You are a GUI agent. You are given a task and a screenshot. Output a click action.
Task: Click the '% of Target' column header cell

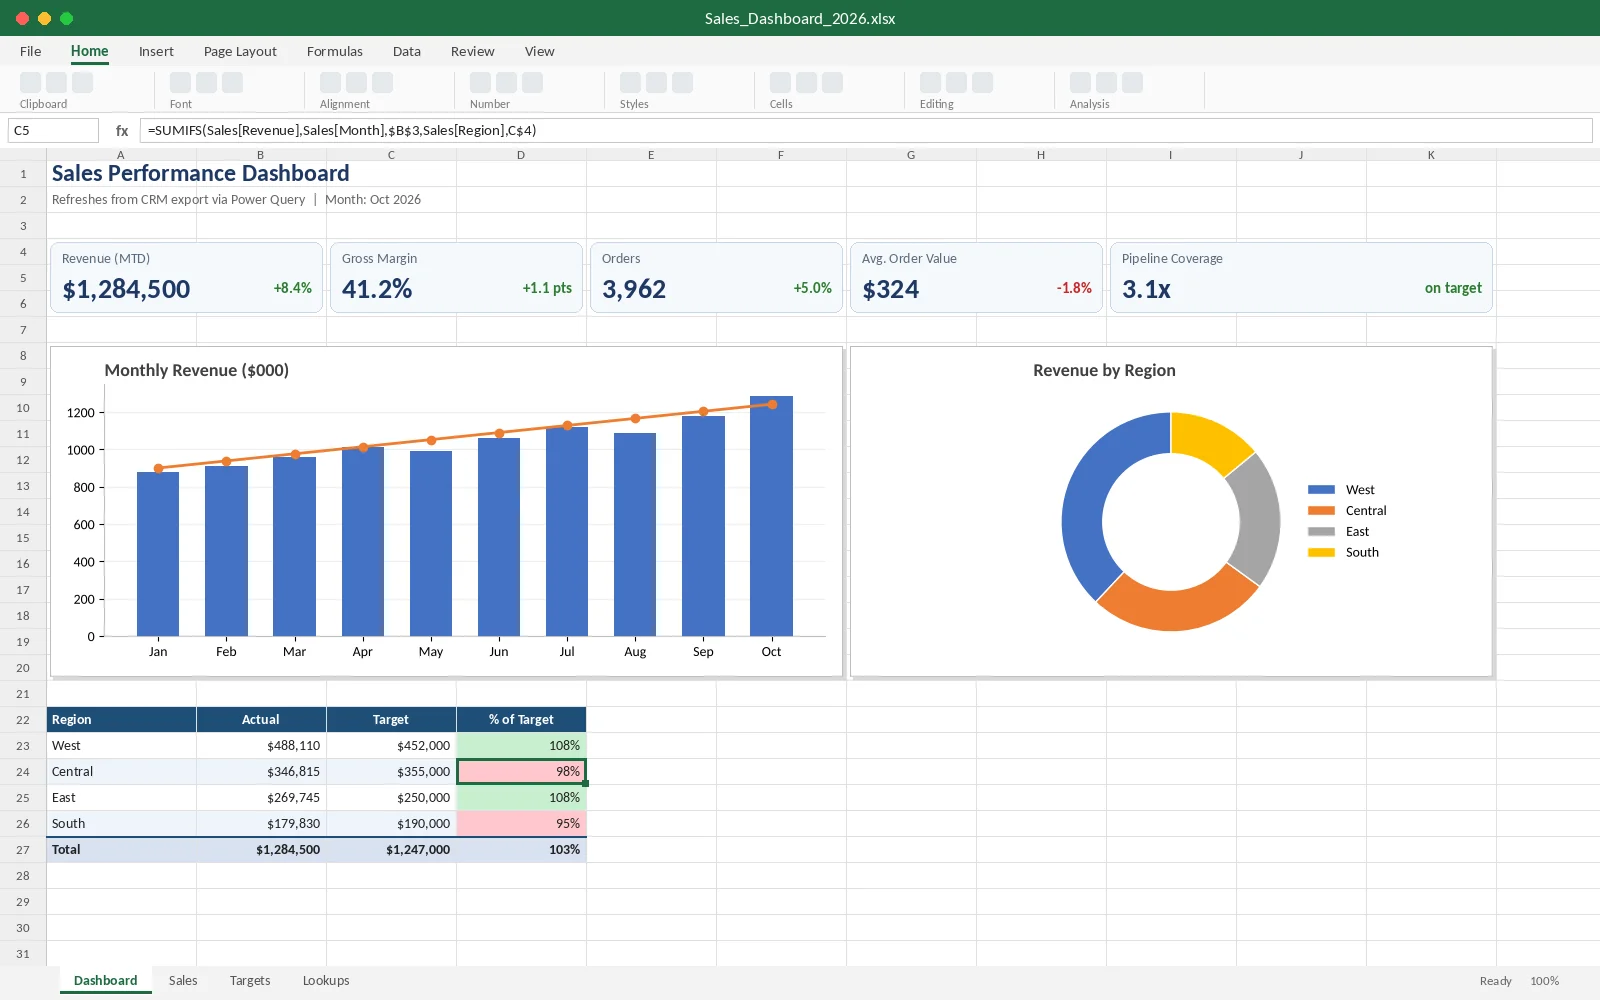click(x=522, y=720)
